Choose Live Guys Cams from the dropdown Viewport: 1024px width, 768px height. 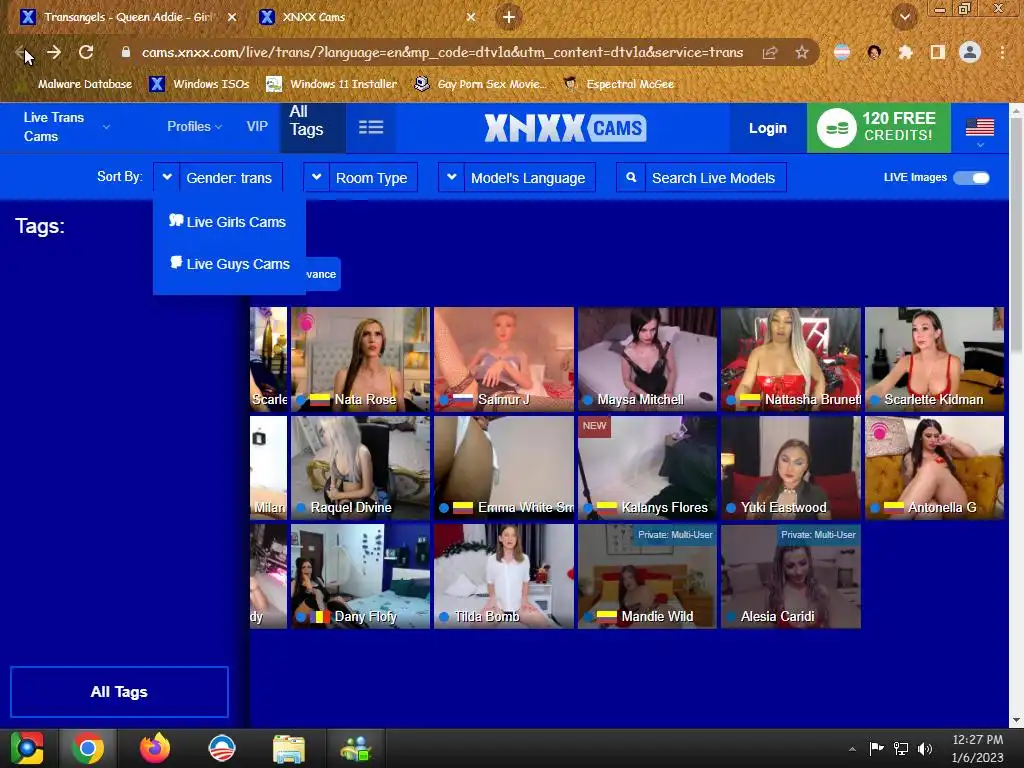[x=230, y=263]
